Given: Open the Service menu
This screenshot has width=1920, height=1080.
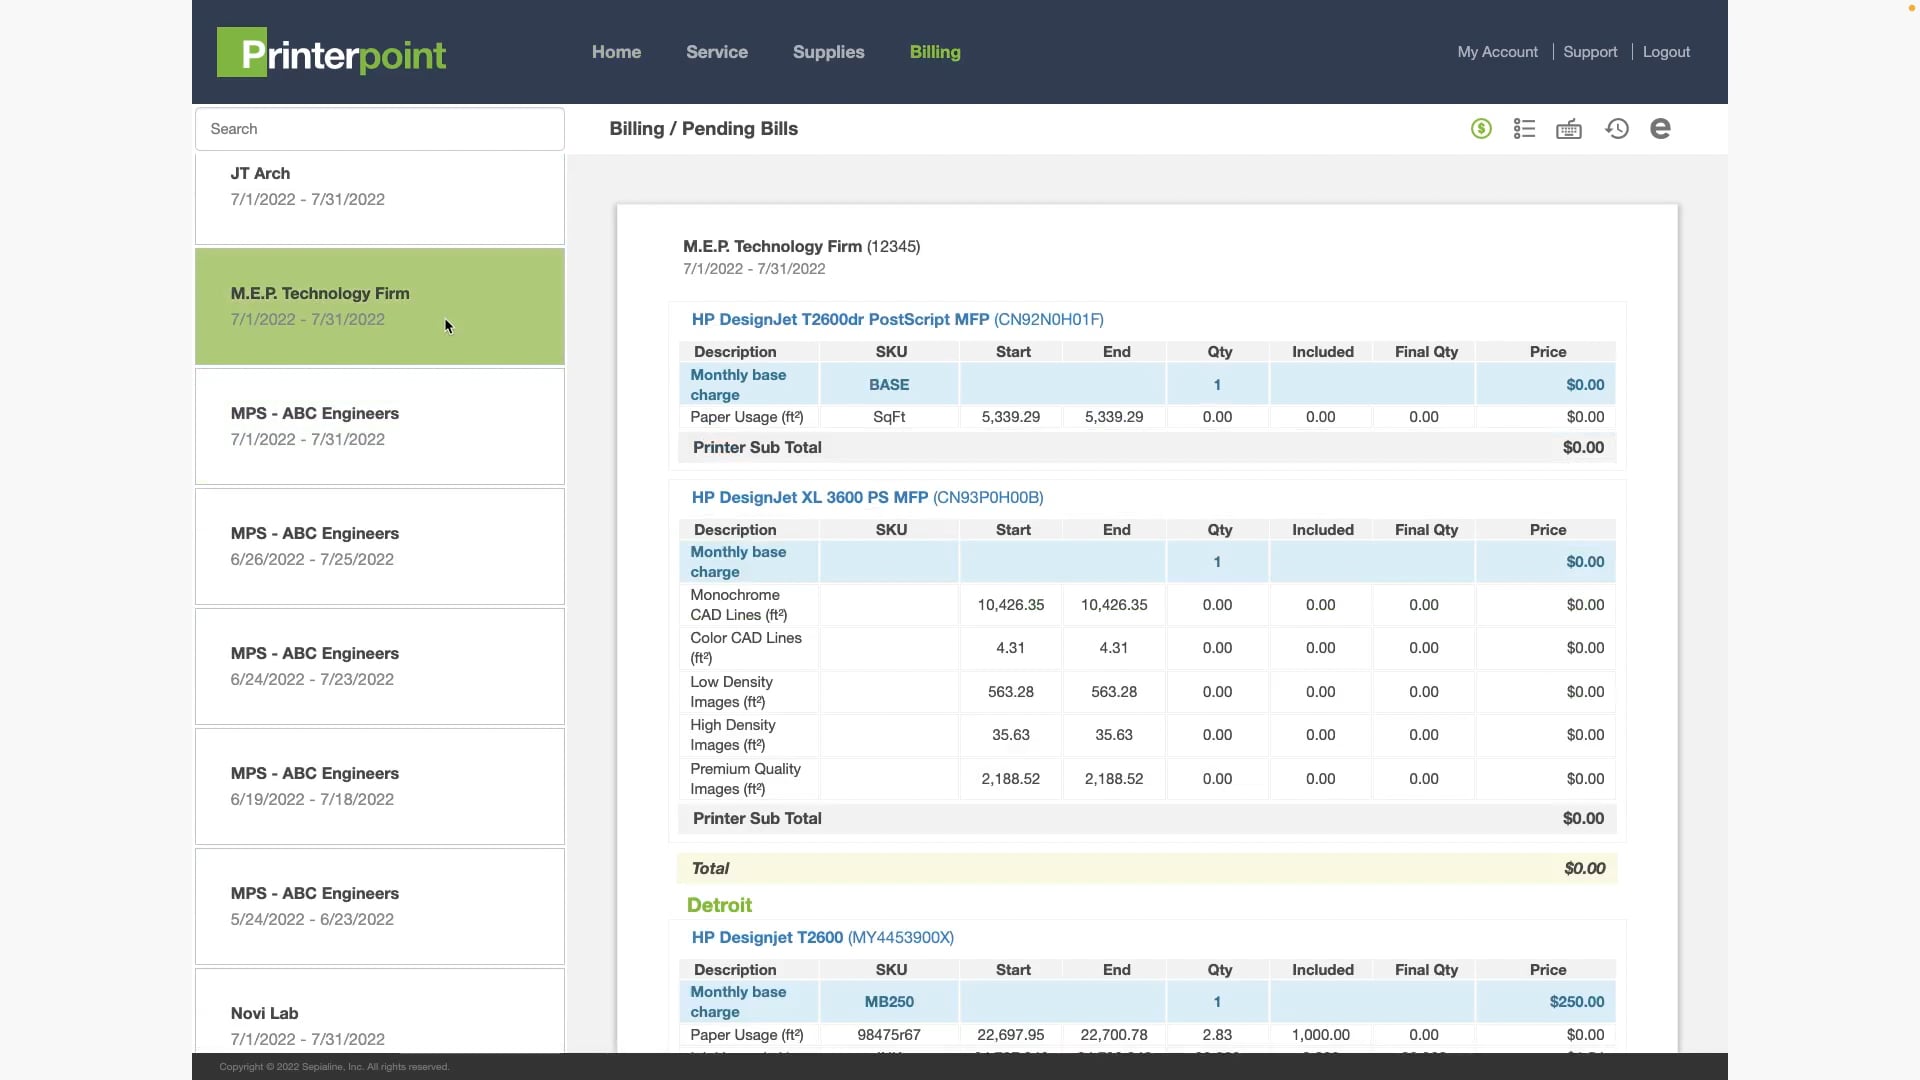Looking at the screenshot, I should 717,52.
